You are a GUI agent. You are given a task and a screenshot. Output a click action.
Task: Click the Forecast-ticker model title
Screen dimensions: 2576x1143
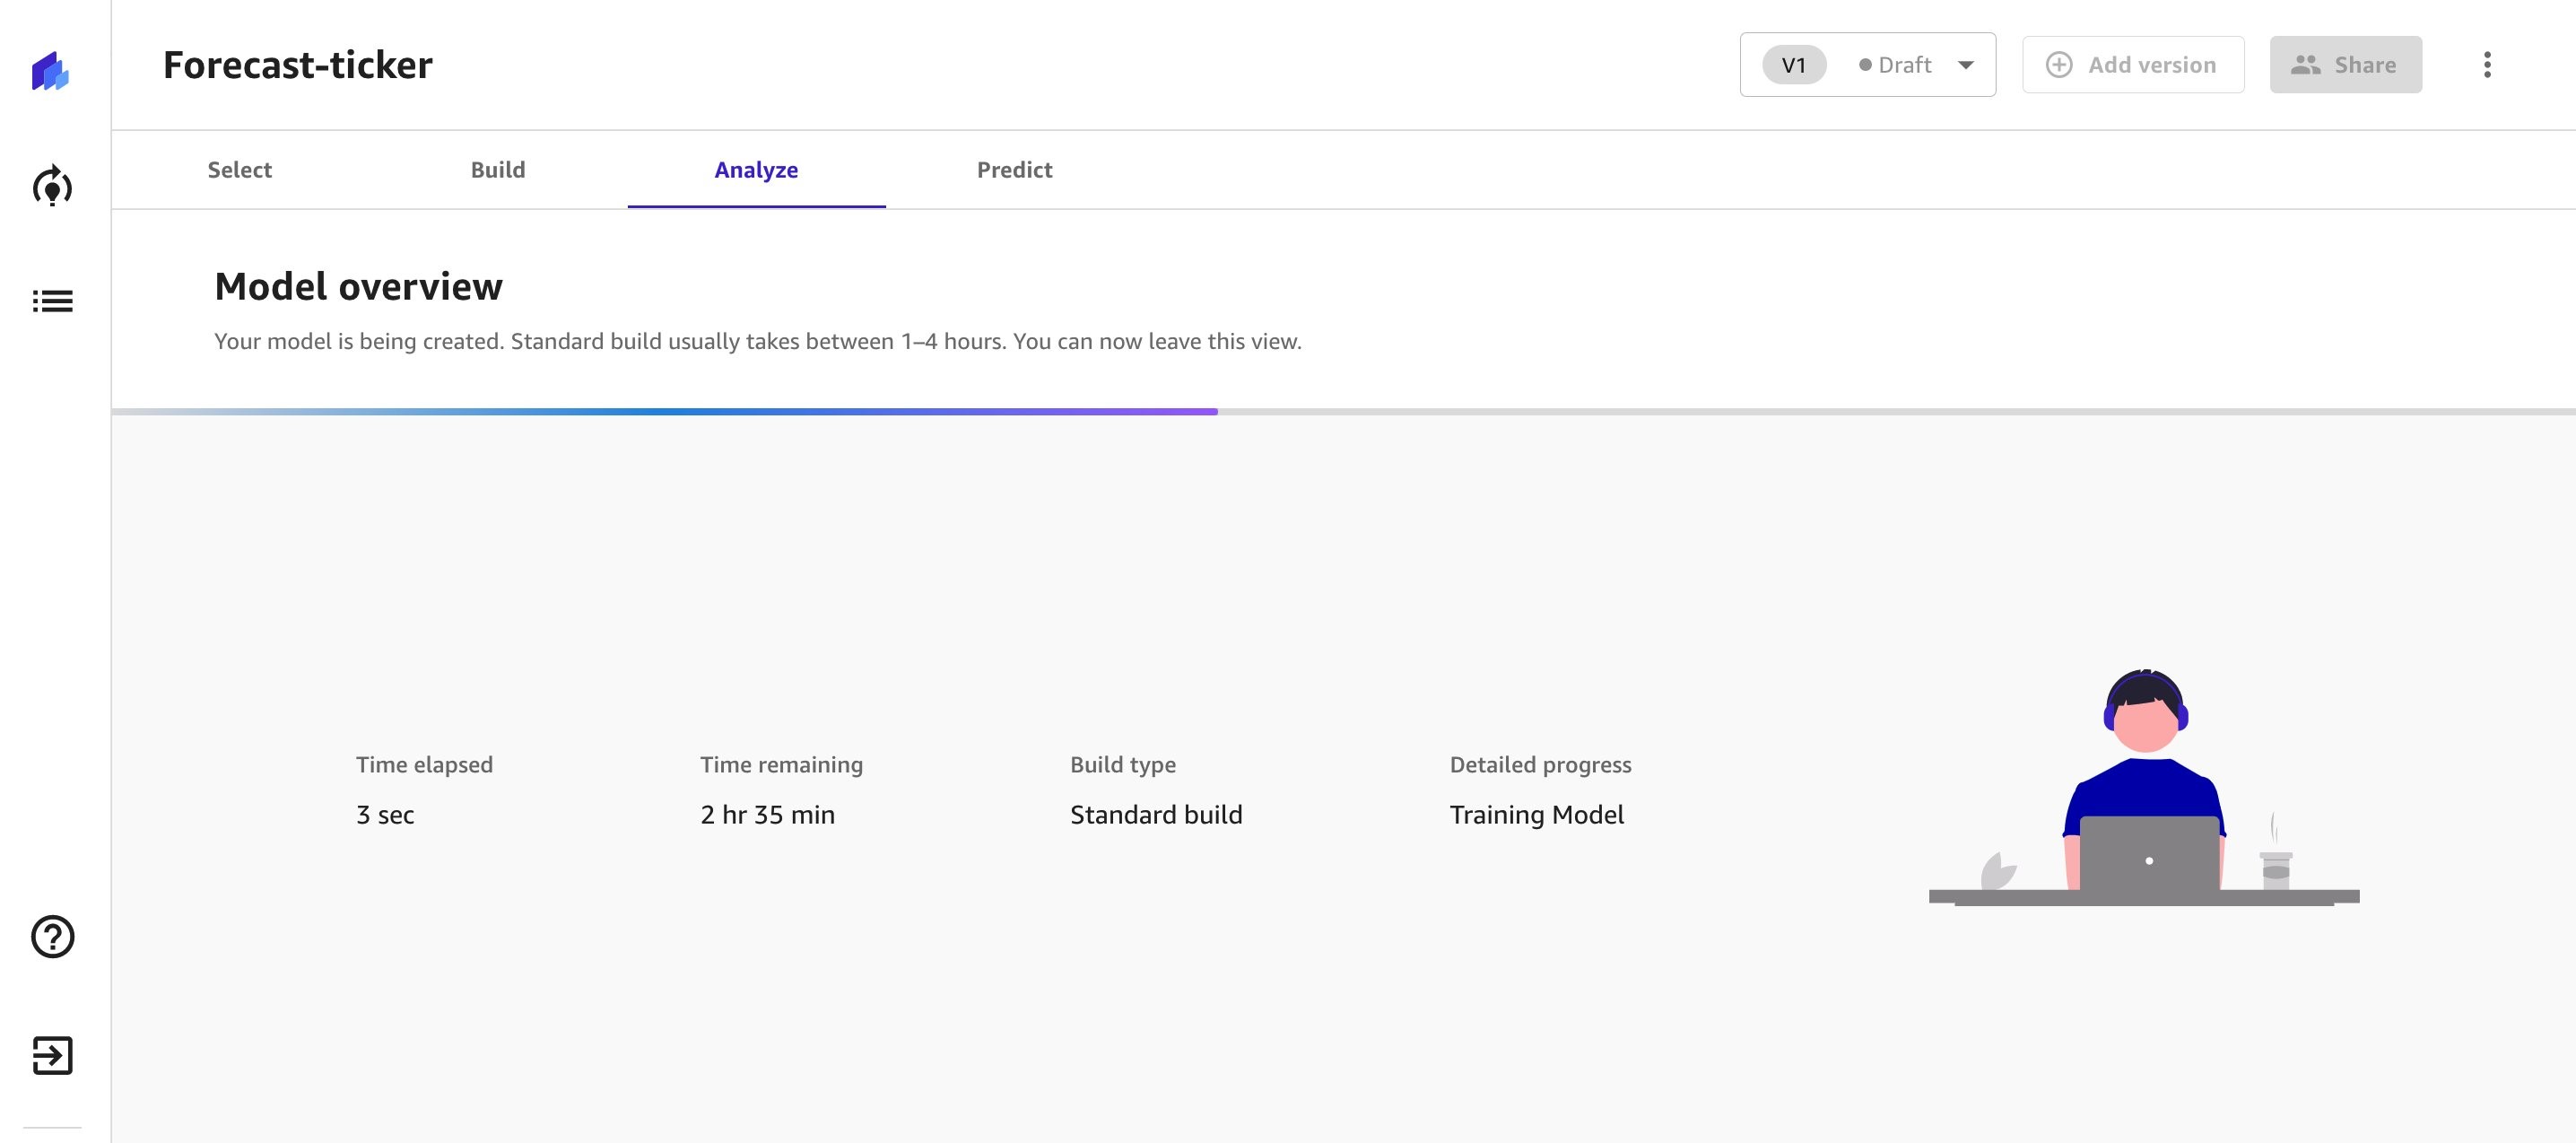click(298, 65)
